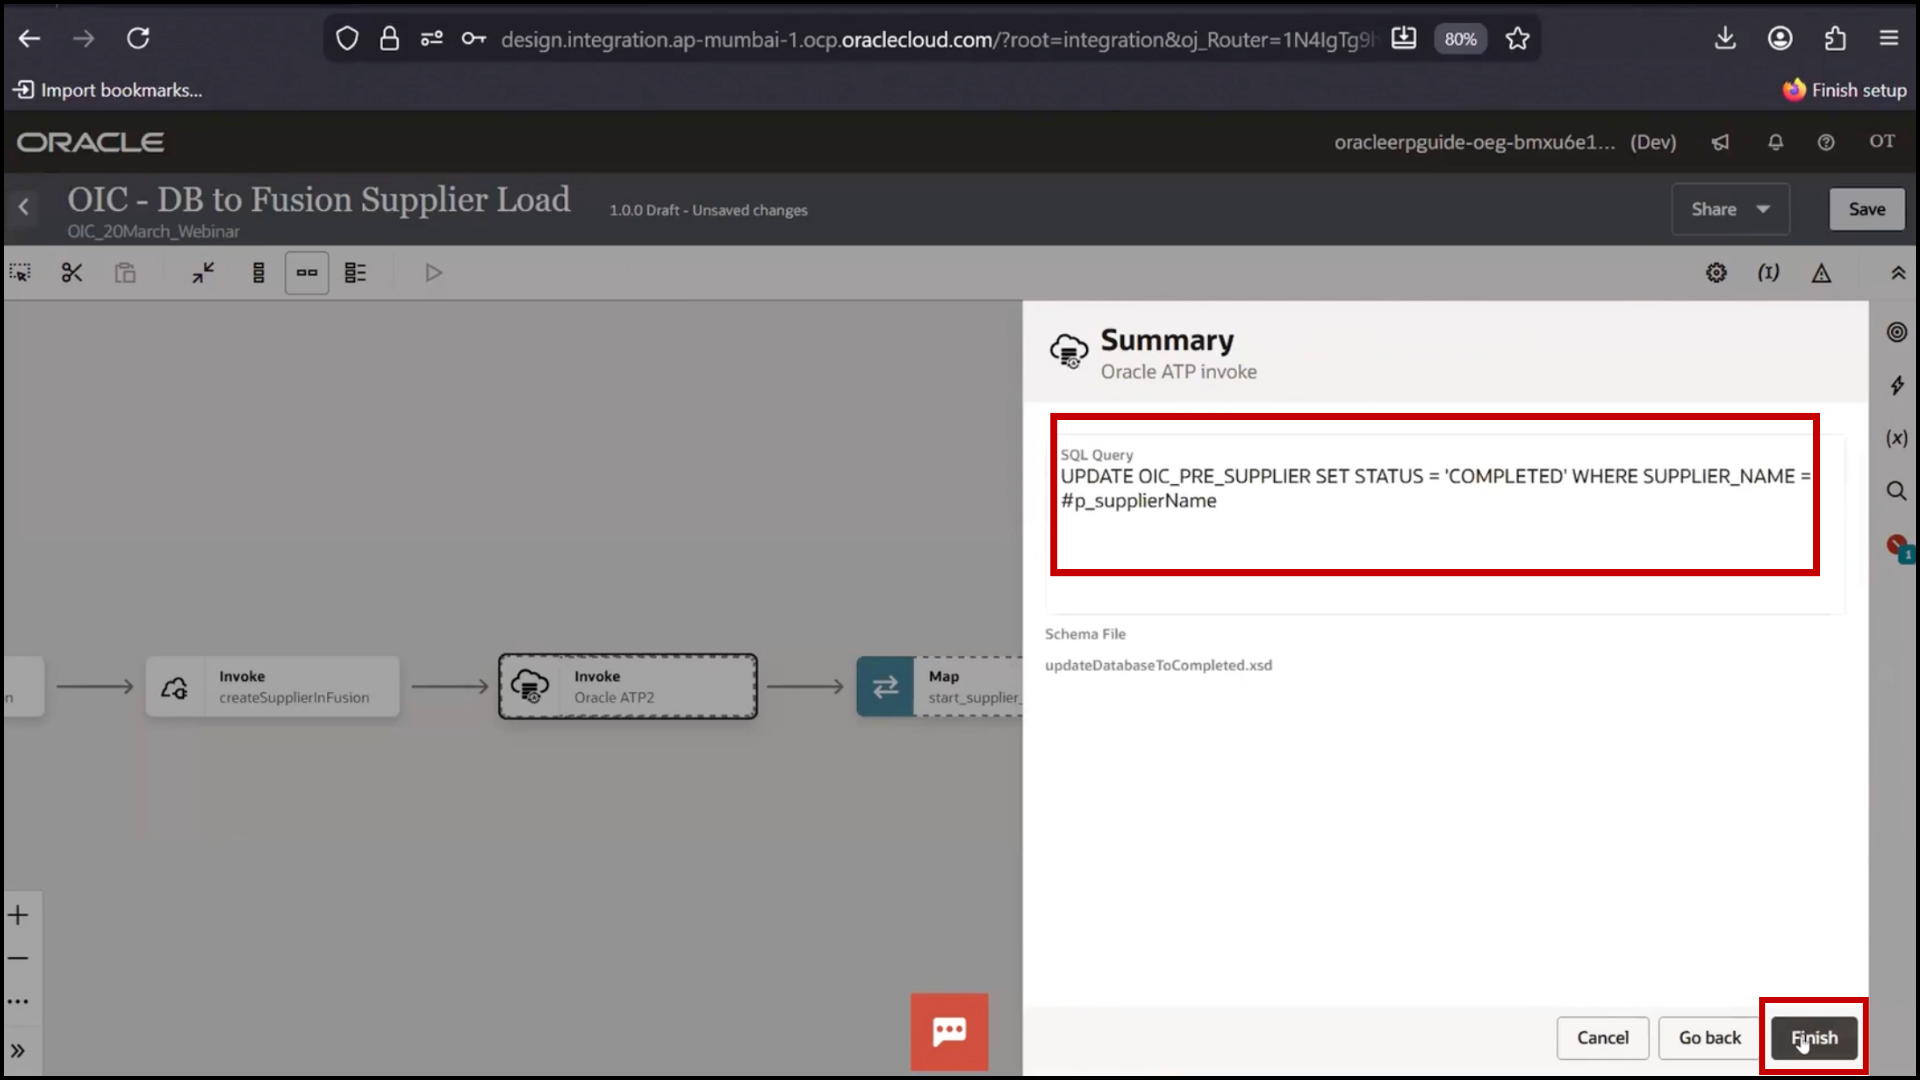Open the (x) actions icon in side rail
Screen dimensions: 1920x1080
point(1897,438)
